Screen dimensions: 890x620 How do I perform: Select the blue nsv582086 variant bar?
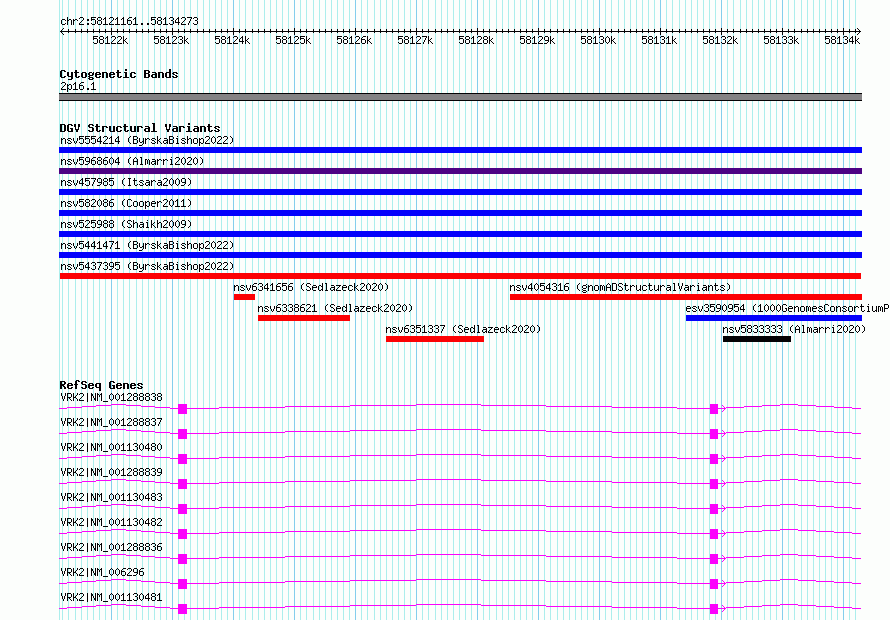pyautogui.click(x=460, y=213)
